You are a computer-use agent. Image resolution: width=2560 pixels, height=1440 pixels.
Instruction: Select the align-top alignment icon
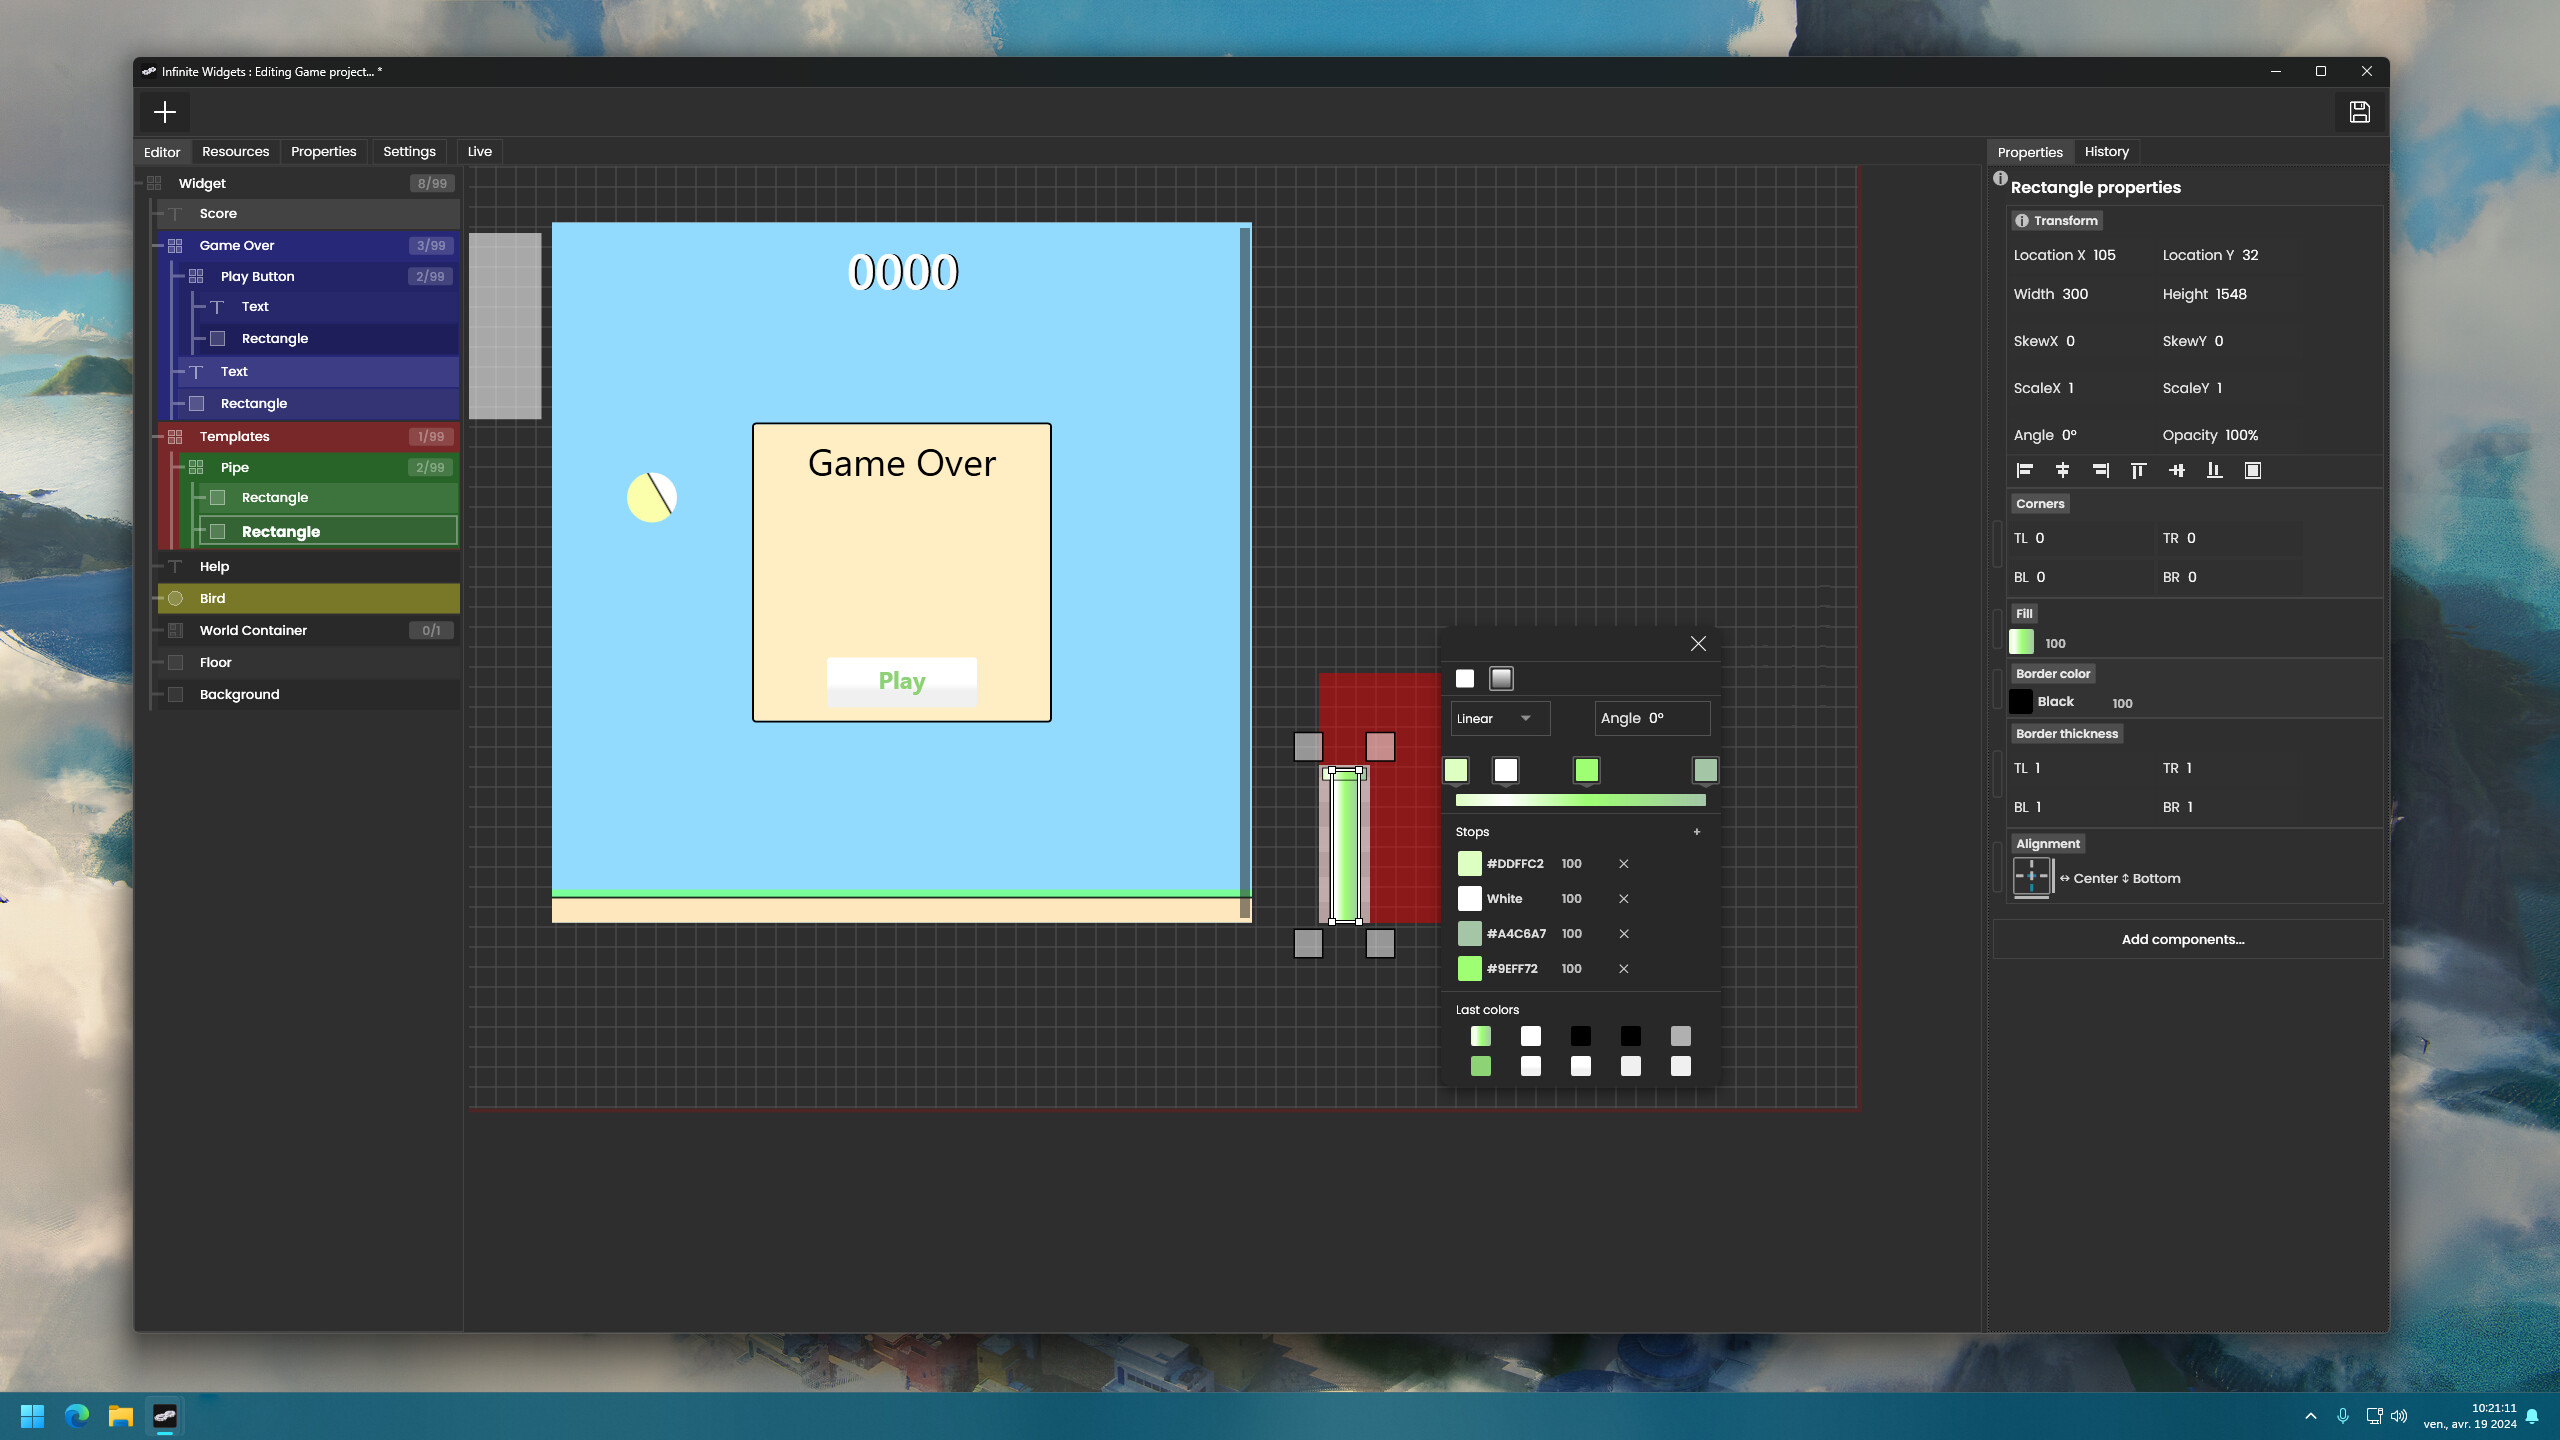[2138, 470]
